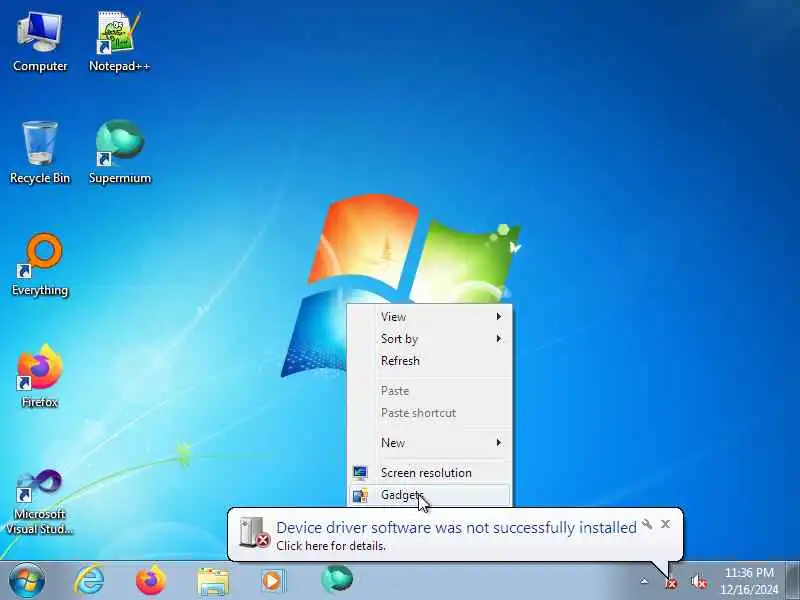Screen dimensions: 800x600
Task: Click the Show desktop strip
Action: (x=792, y=580)
